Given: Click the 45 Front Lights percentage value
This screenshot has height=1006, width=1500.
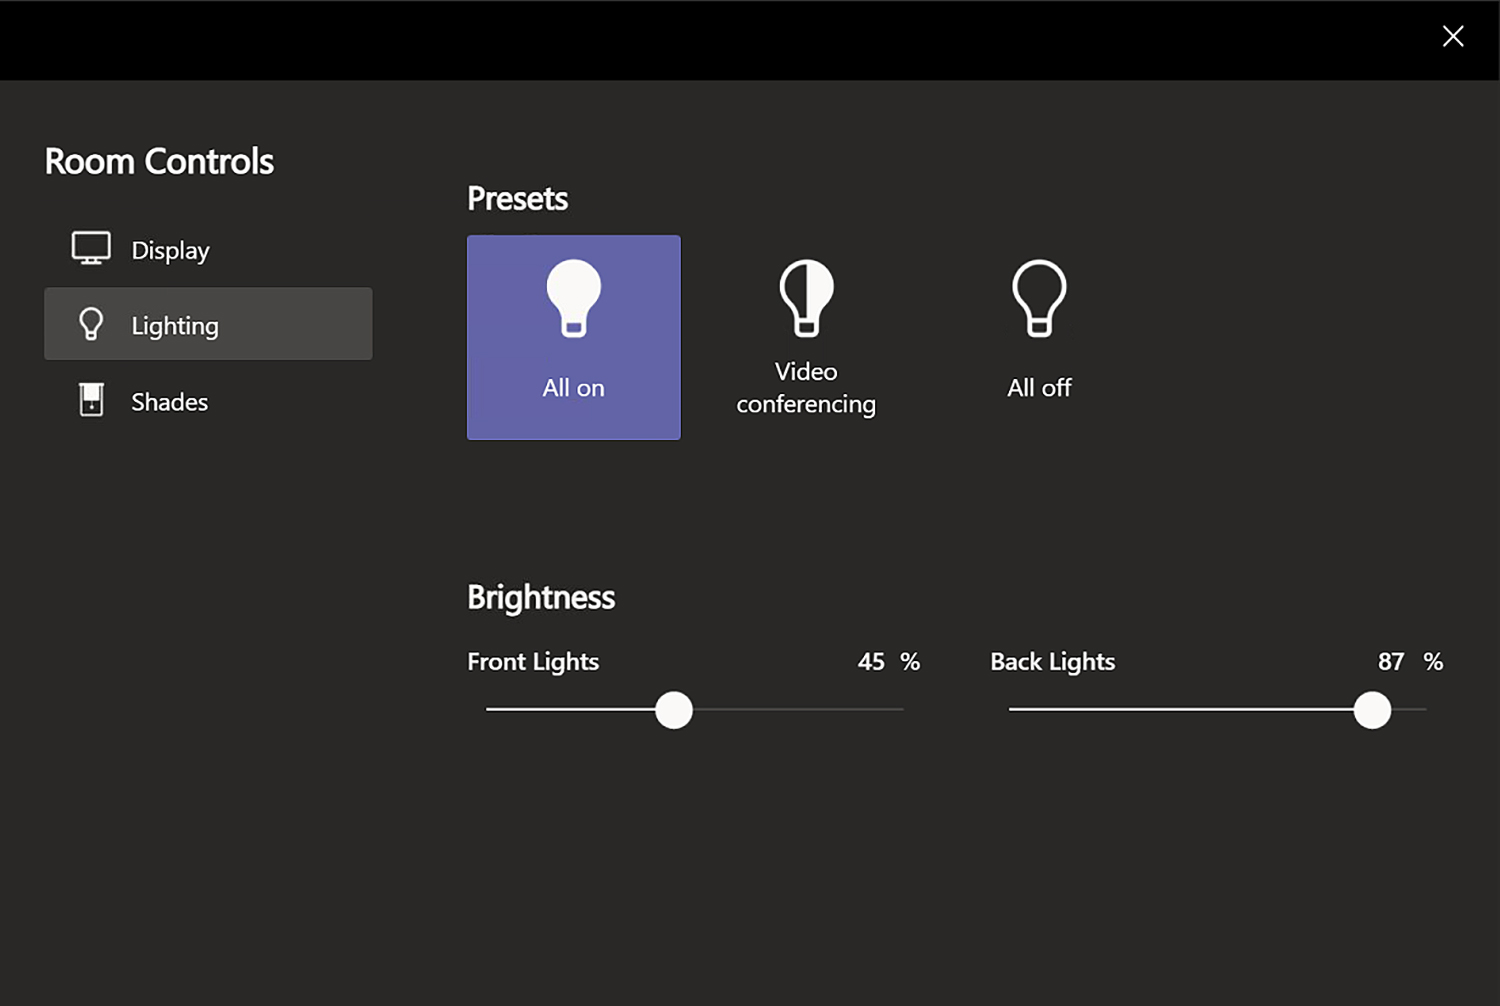Looking at the screenshot, I should pyautogui.click(x=871, y=662).
